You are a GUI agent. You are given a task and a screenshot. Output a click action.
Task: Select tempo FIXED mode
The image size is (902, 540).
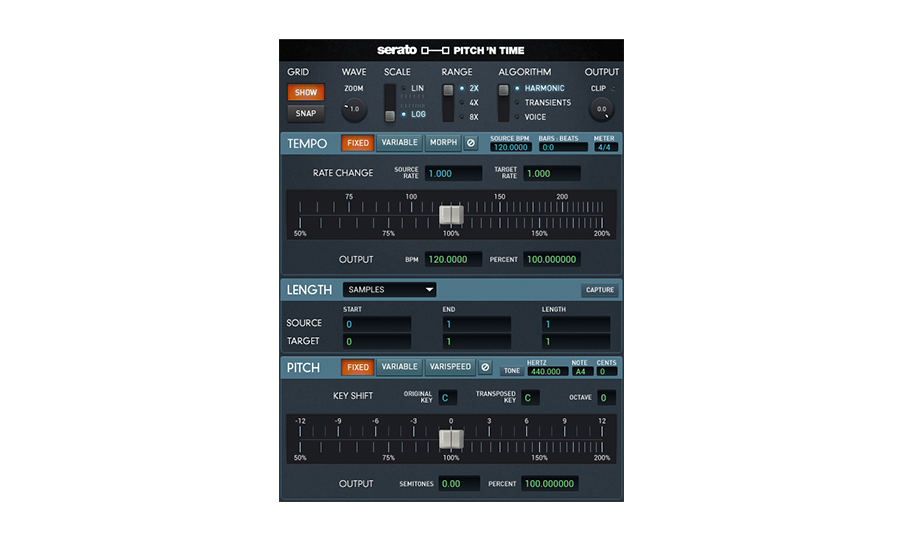point(357,143)
